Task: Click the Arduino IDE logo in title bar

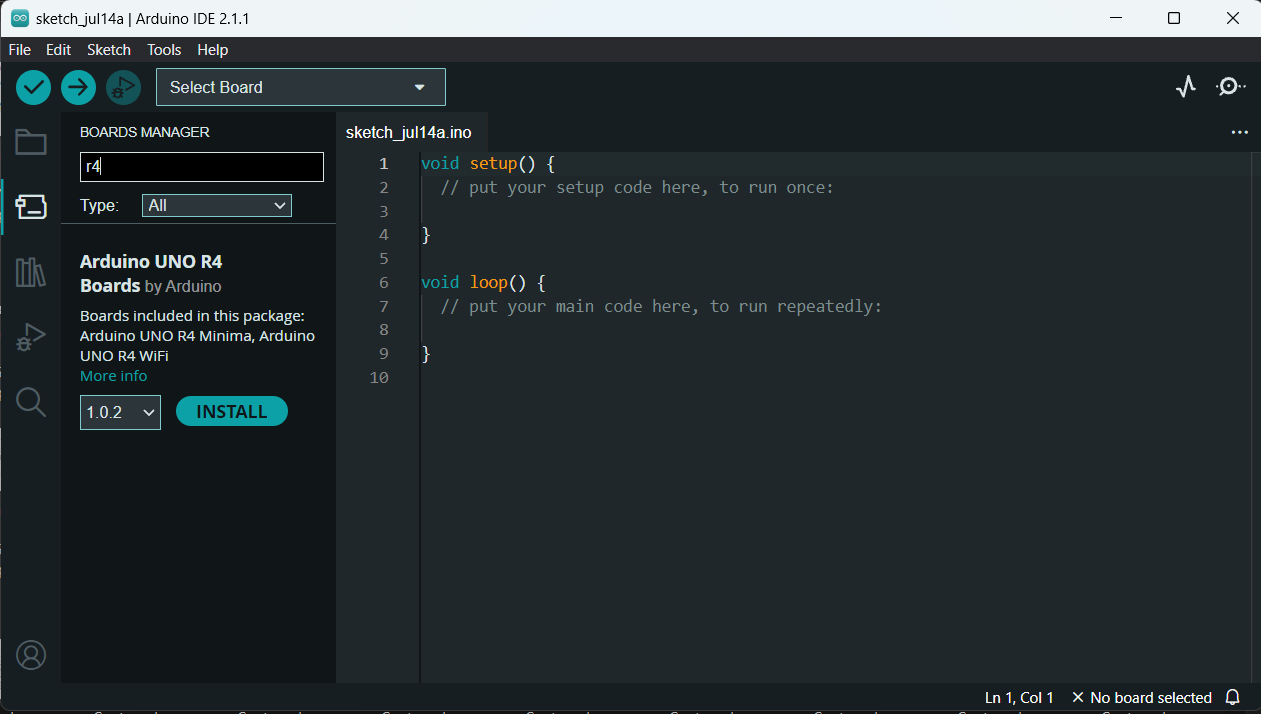Action: point(19,18)
